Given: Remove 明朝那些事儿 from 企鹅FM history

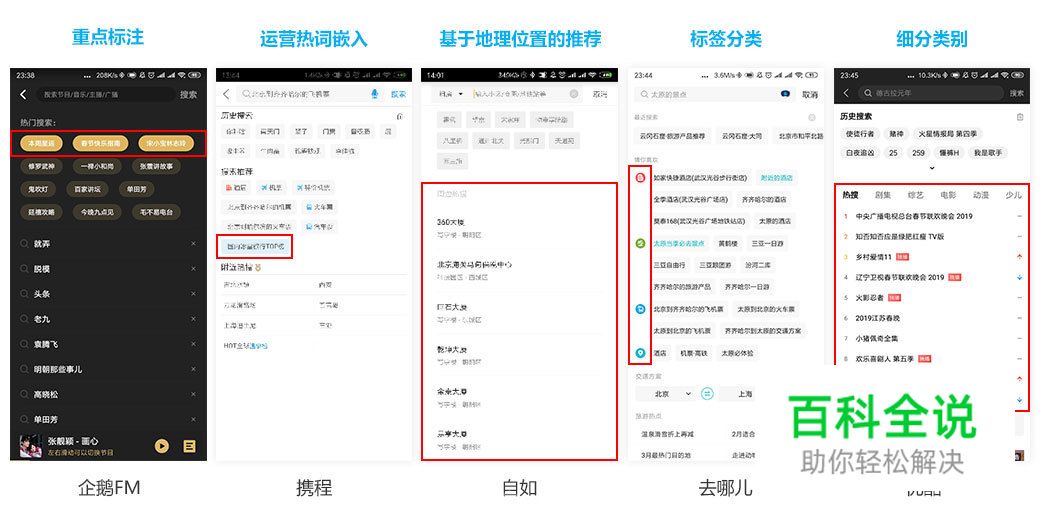Looking at the screenshot, I should coord(193,369).
